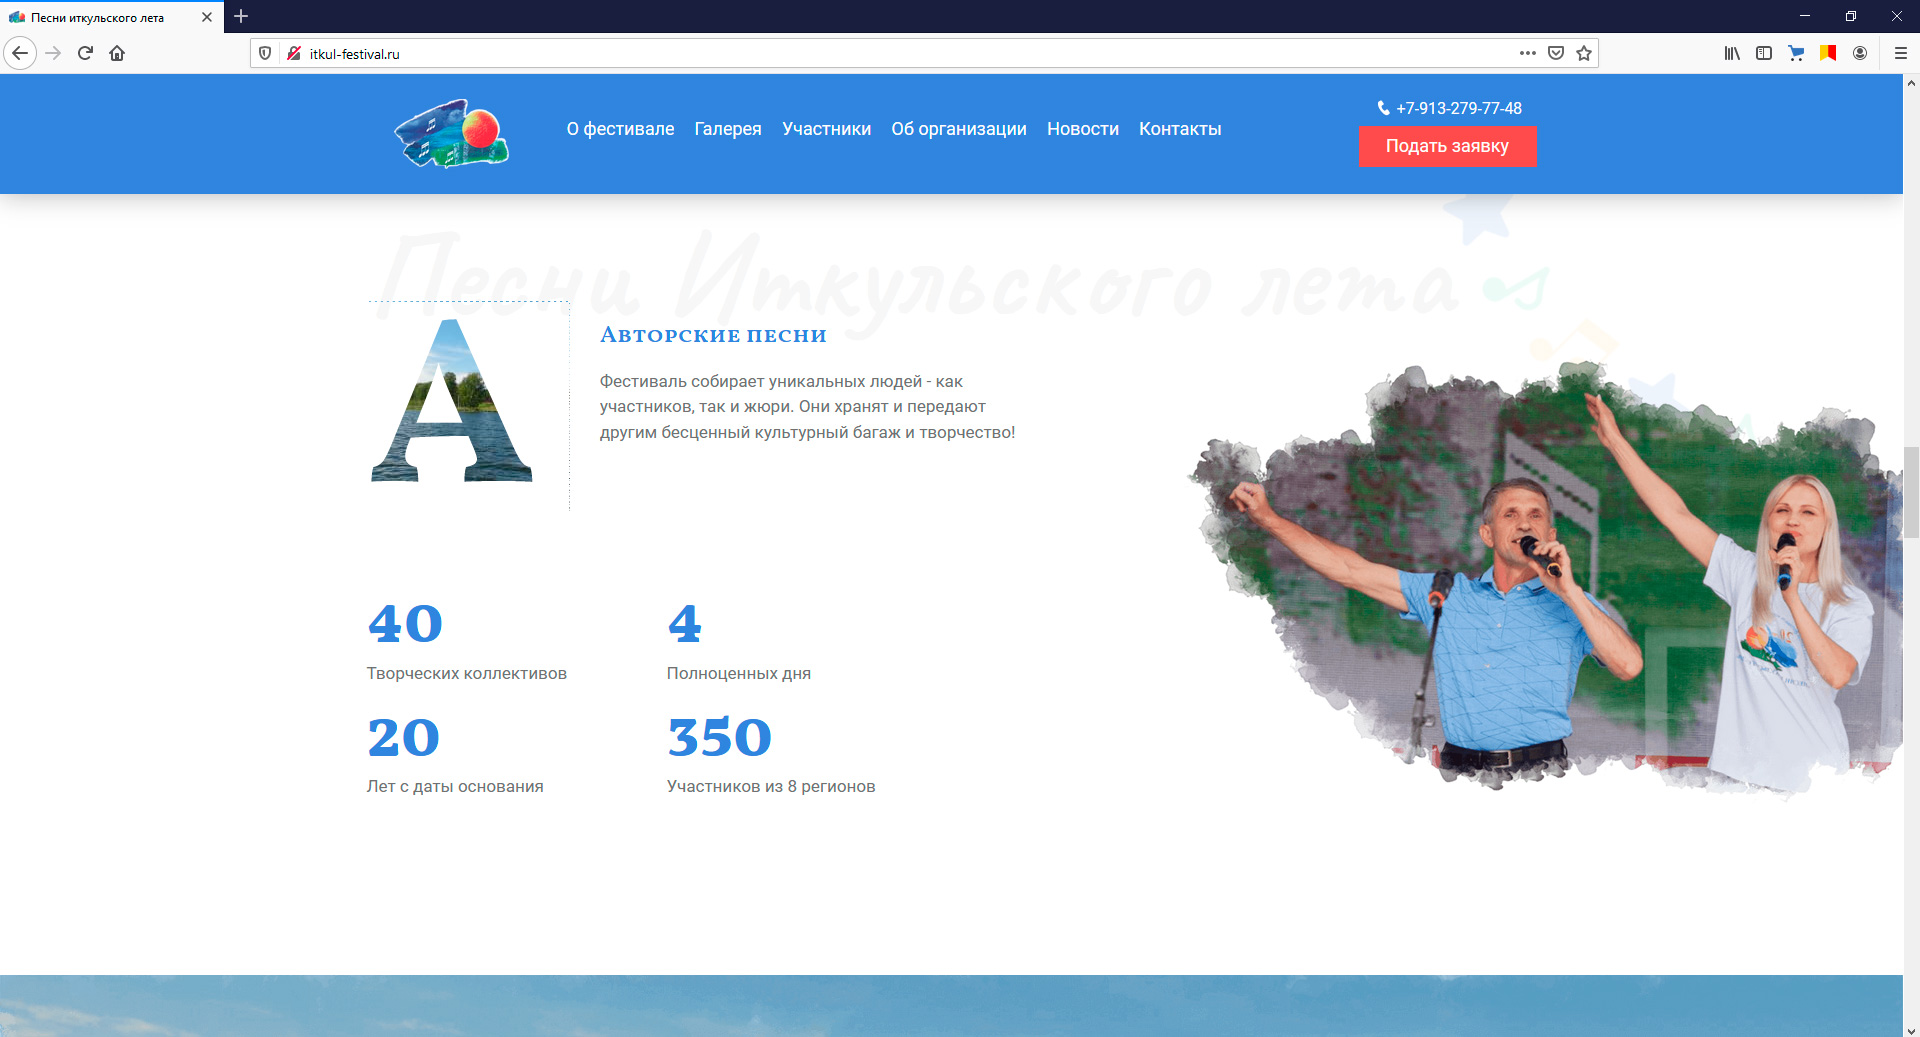The height and width of the screenshot is (1037, 1920).
Task: Click the phone icon near number
Action: 1383,108
